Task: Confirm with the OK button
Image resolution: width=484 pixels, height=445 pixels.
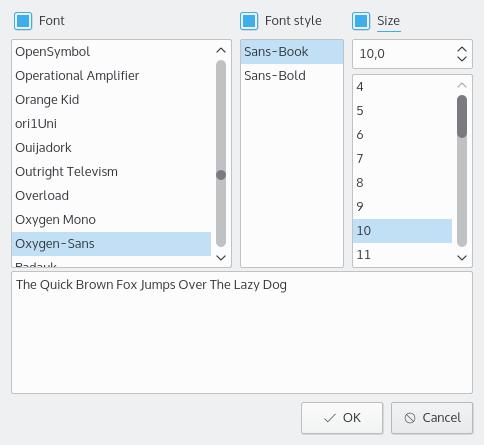Action: click(x=342, y=418)
